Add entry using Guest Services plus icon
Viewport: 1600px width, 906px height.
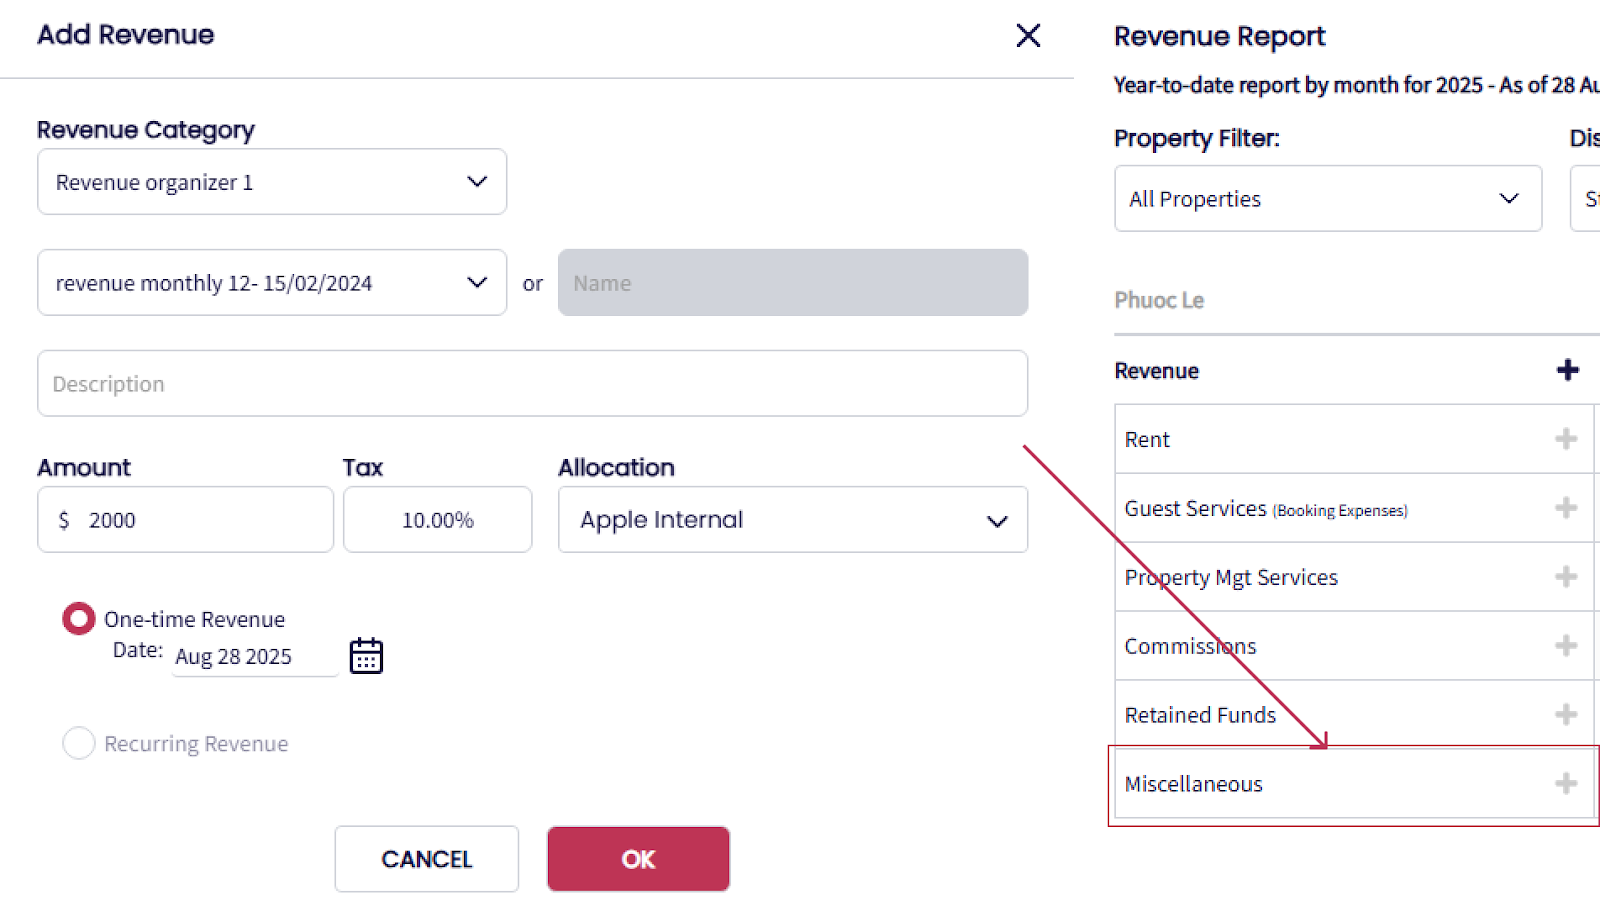[x=1566, y=508]
